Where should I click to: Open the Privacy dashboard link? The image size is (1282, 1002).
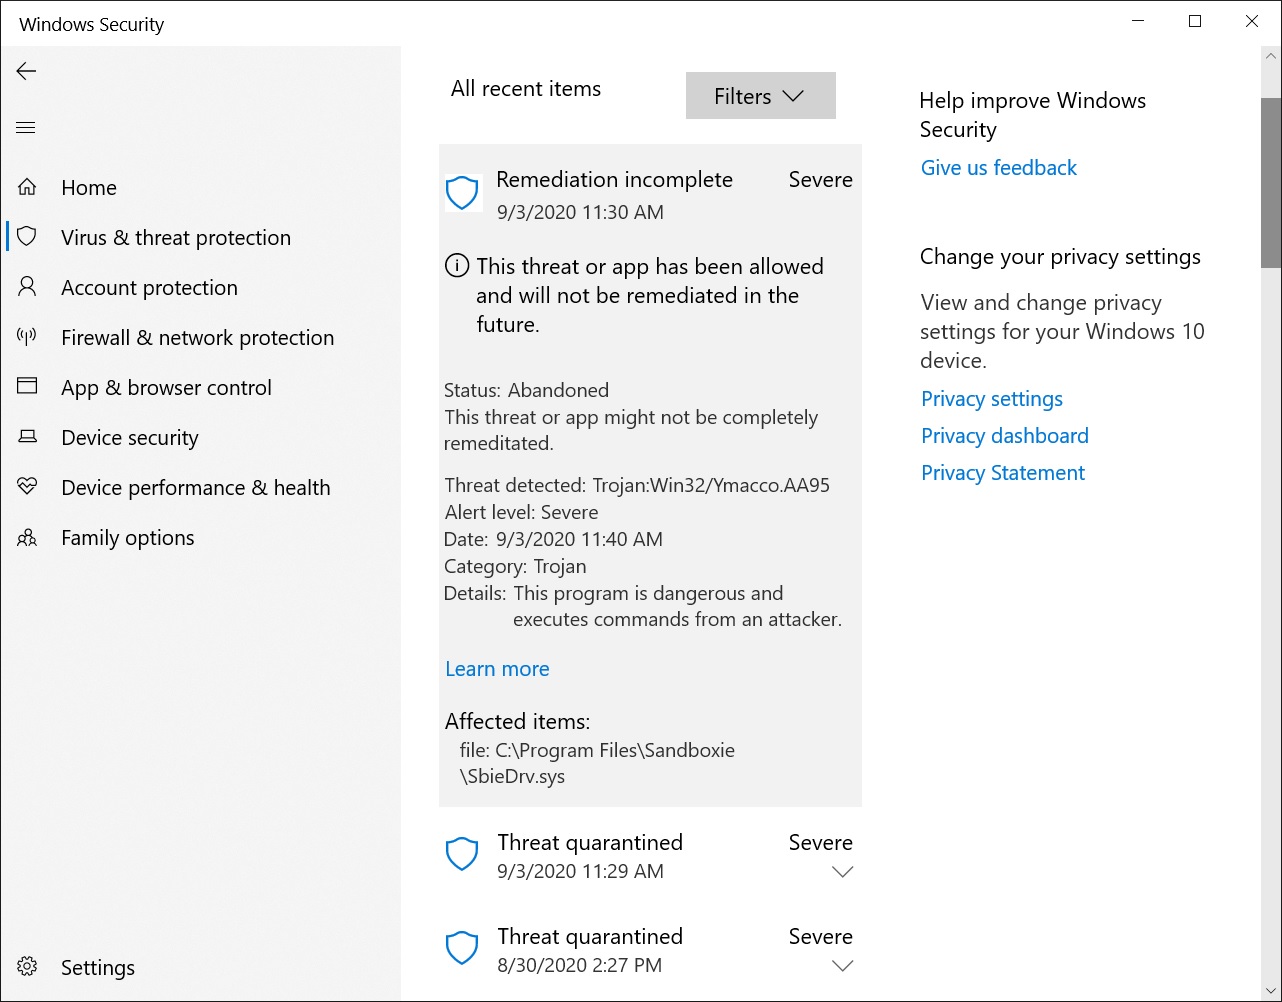click(1004, 435)
